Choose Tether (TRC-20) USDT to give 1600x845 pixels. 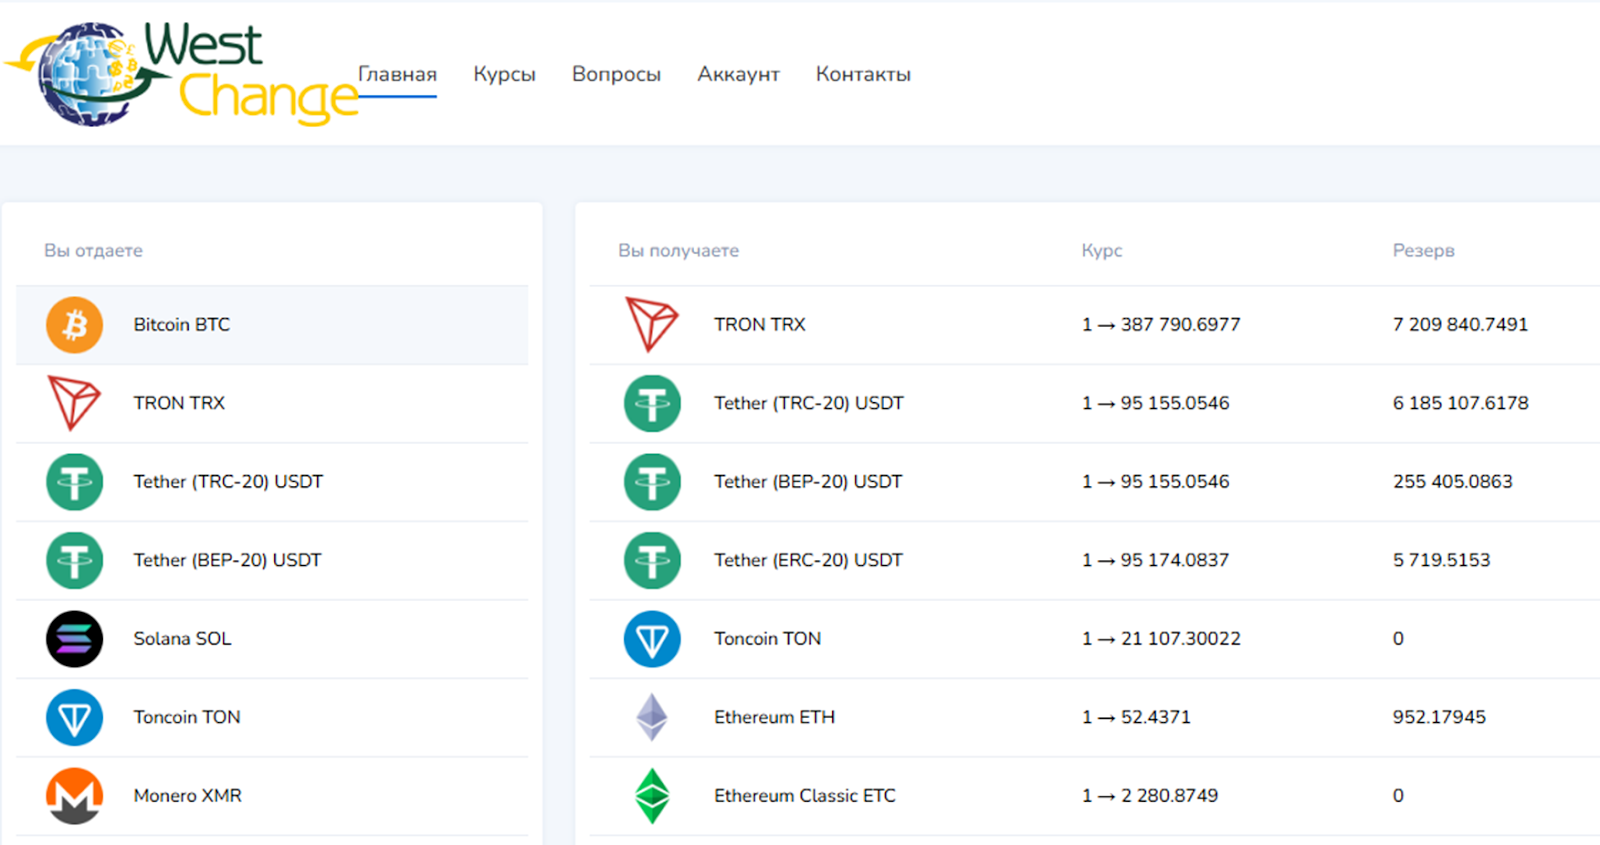click(x=228, y=482)
